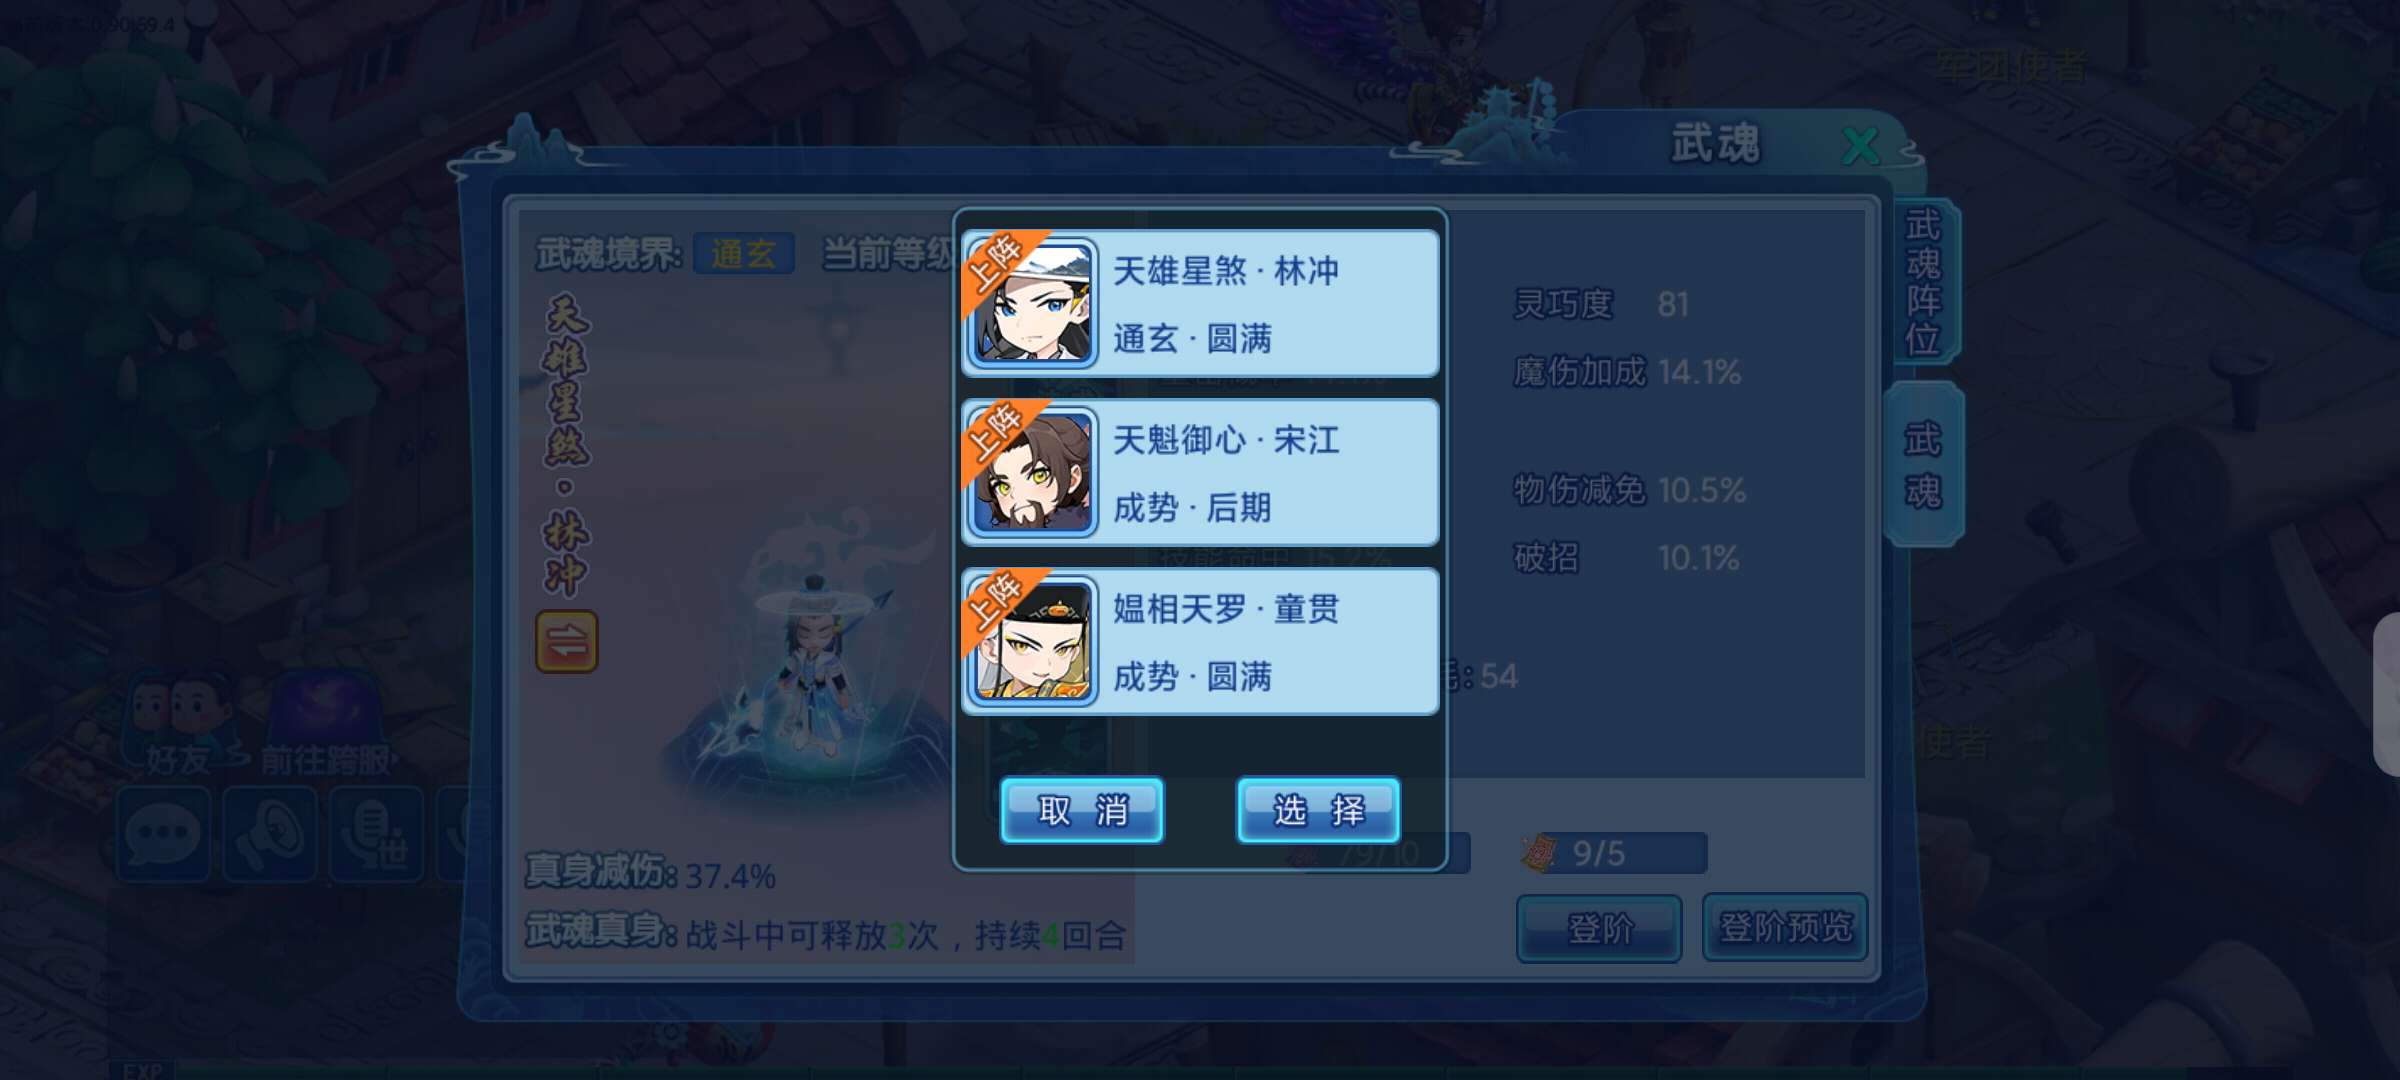Choose the 媪相天罗·童贯 list entry
This screenshot has width=2400, height=1080.
pyautogui.click(x=1200, y=642)
